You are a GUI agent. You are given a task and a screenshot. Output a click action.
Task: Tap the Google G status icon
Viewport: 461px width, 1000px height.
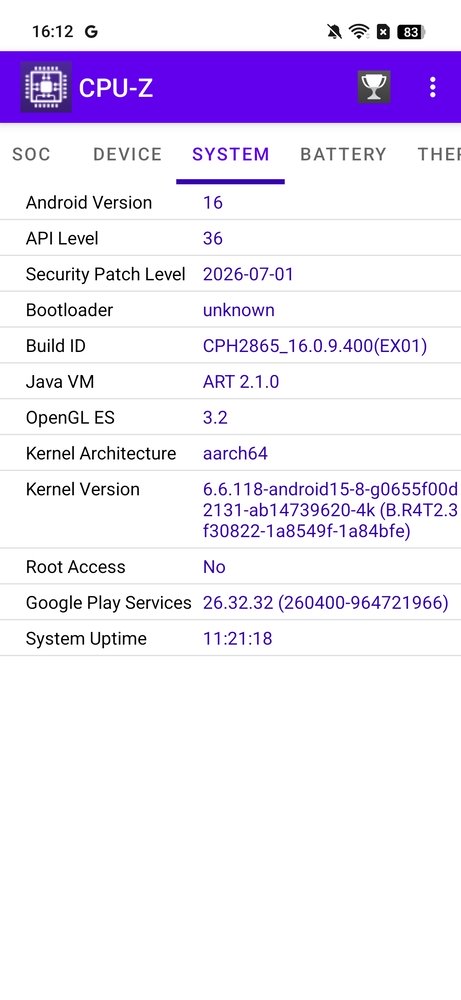(91, 31)
